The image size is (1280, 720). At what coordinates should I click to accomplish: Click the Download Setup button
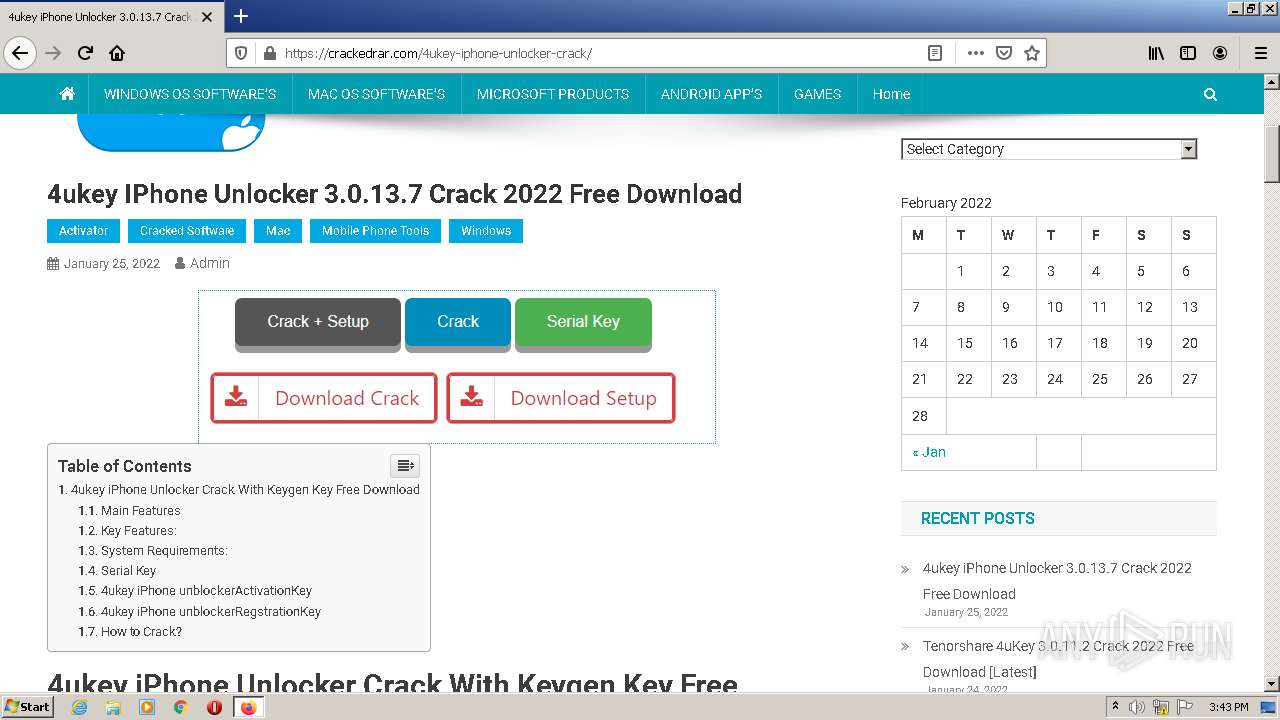[561, 398]
